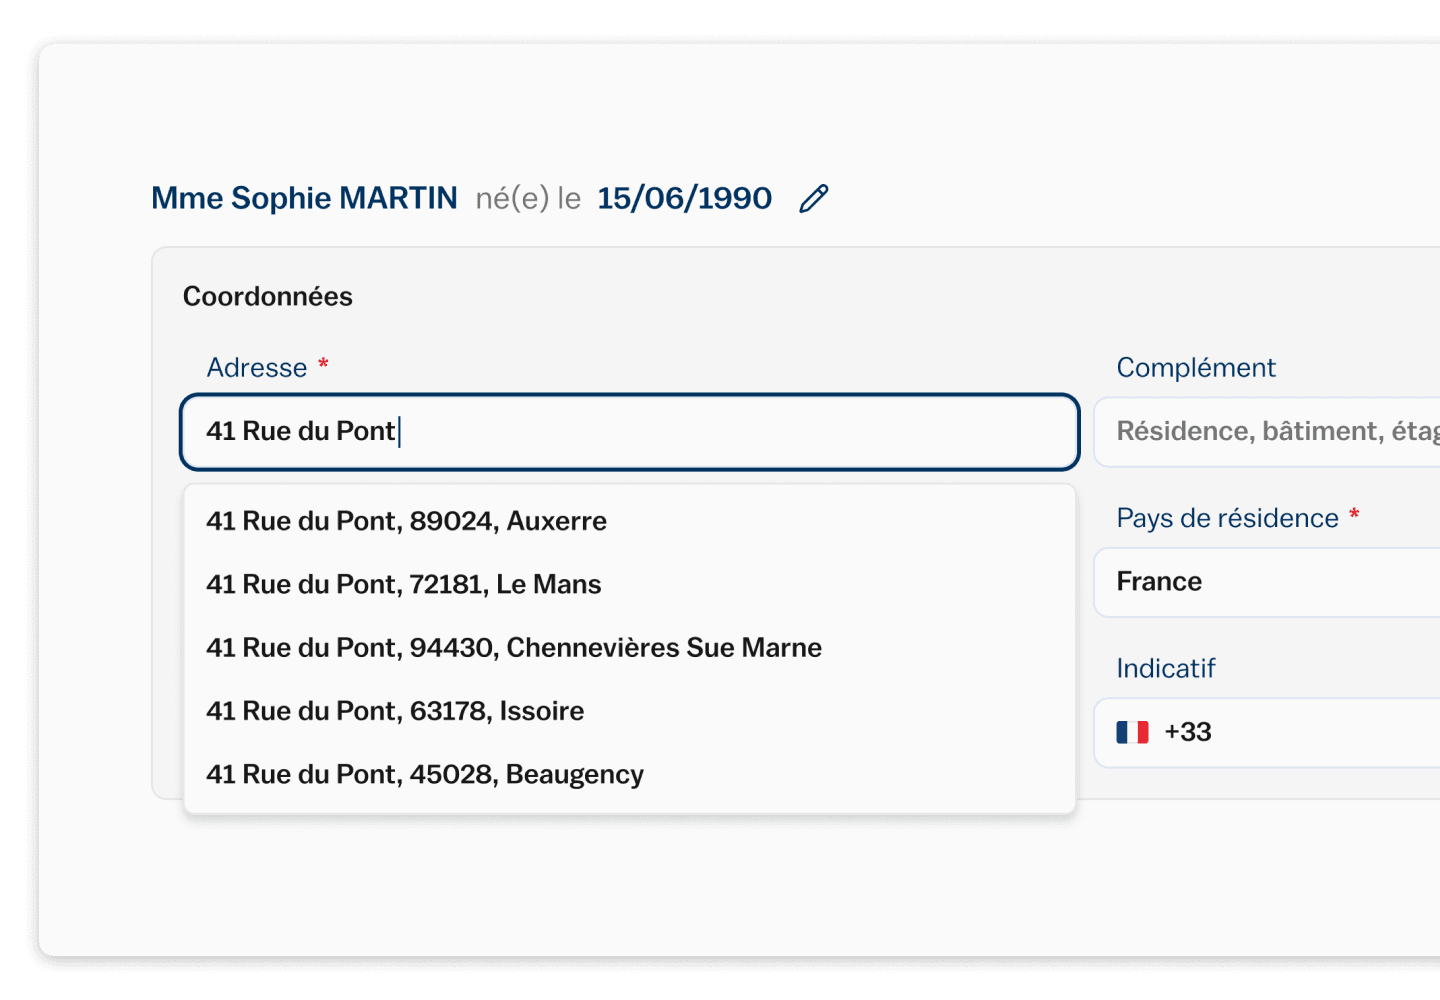Select the Beaugency address suggestion
The width and height of the screenshot is (1440, 1000).
pyautogui.click(x=424, y=774)
